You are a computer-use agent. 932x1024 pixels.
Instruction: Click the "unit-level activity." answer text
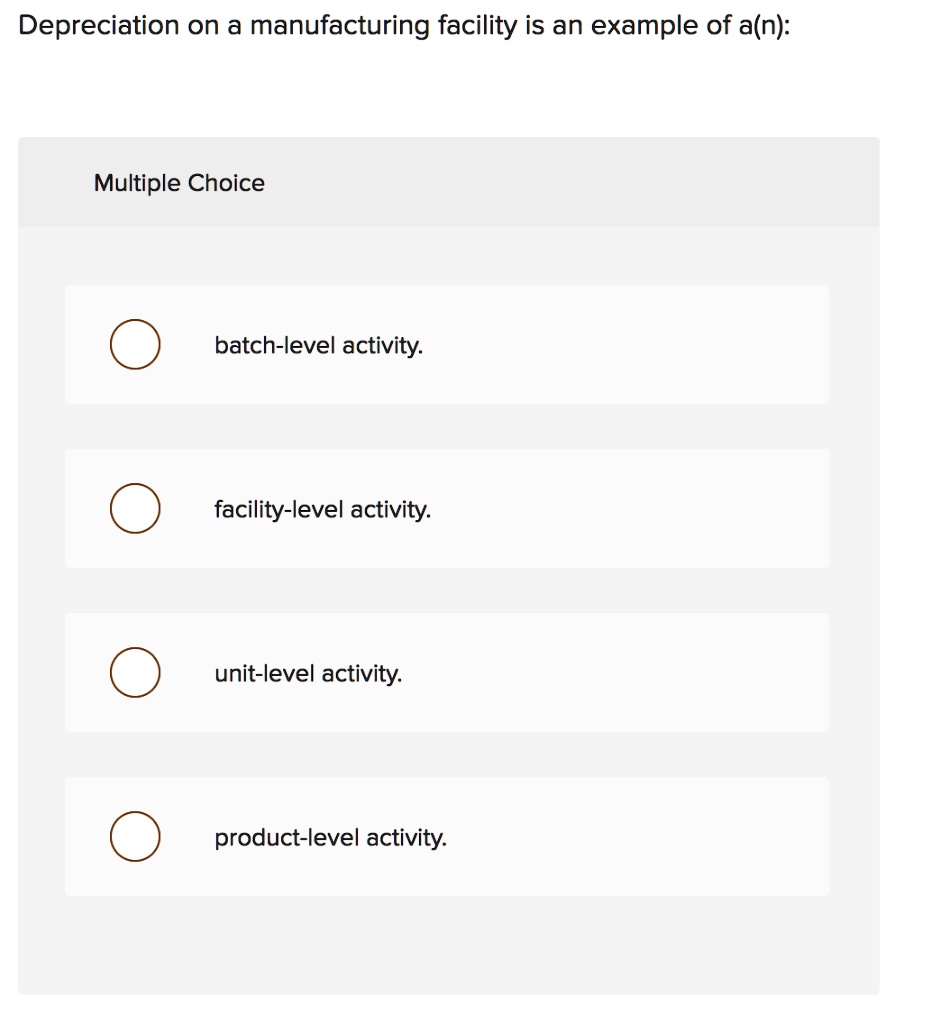pos(308,674)
